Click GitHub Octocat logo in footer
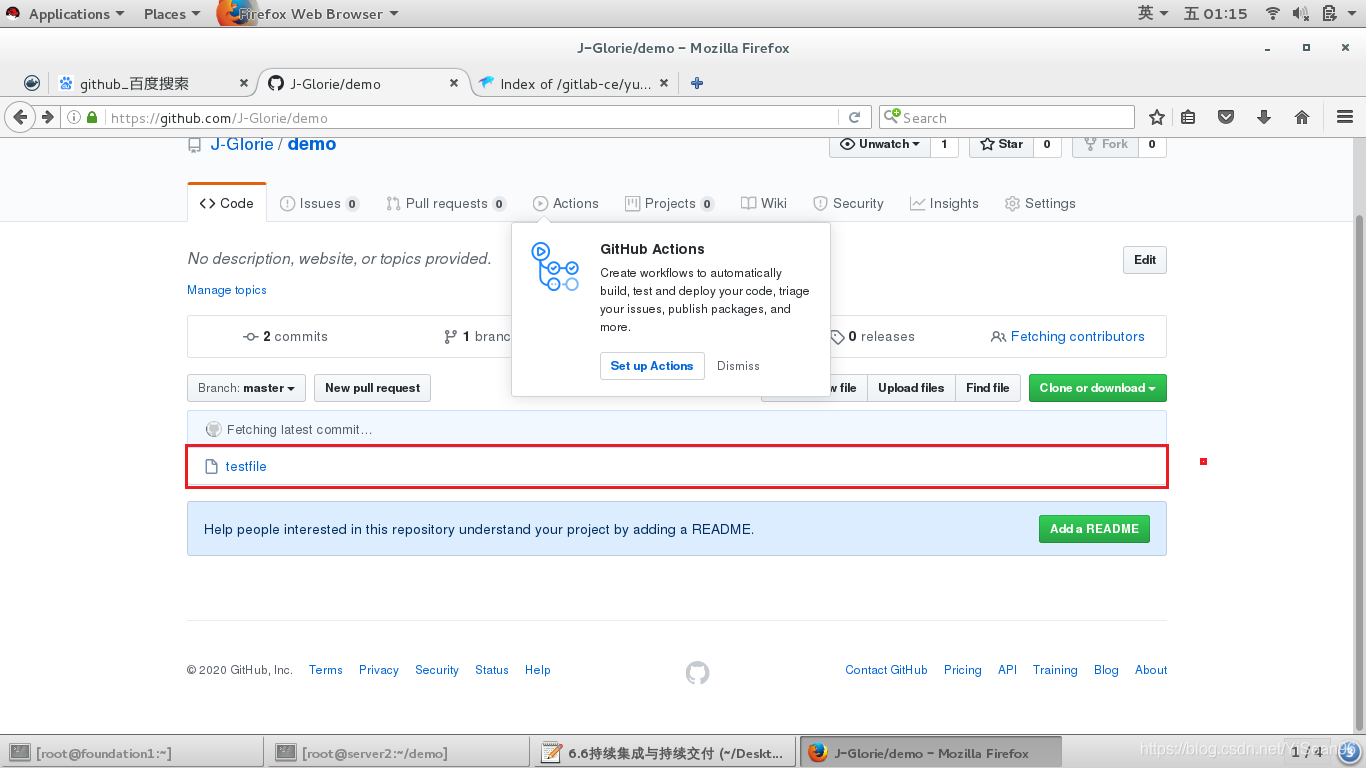This screenshot has height=768, width=1366. (x=698, y=673)
